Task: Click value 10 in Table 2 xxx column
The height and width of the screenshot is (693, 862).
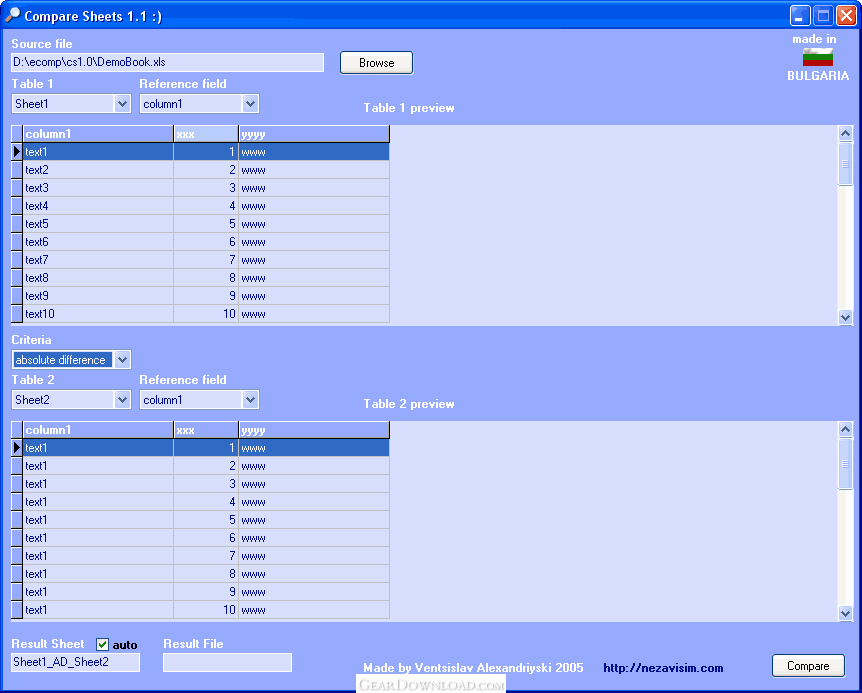Action: pos(206,610)
